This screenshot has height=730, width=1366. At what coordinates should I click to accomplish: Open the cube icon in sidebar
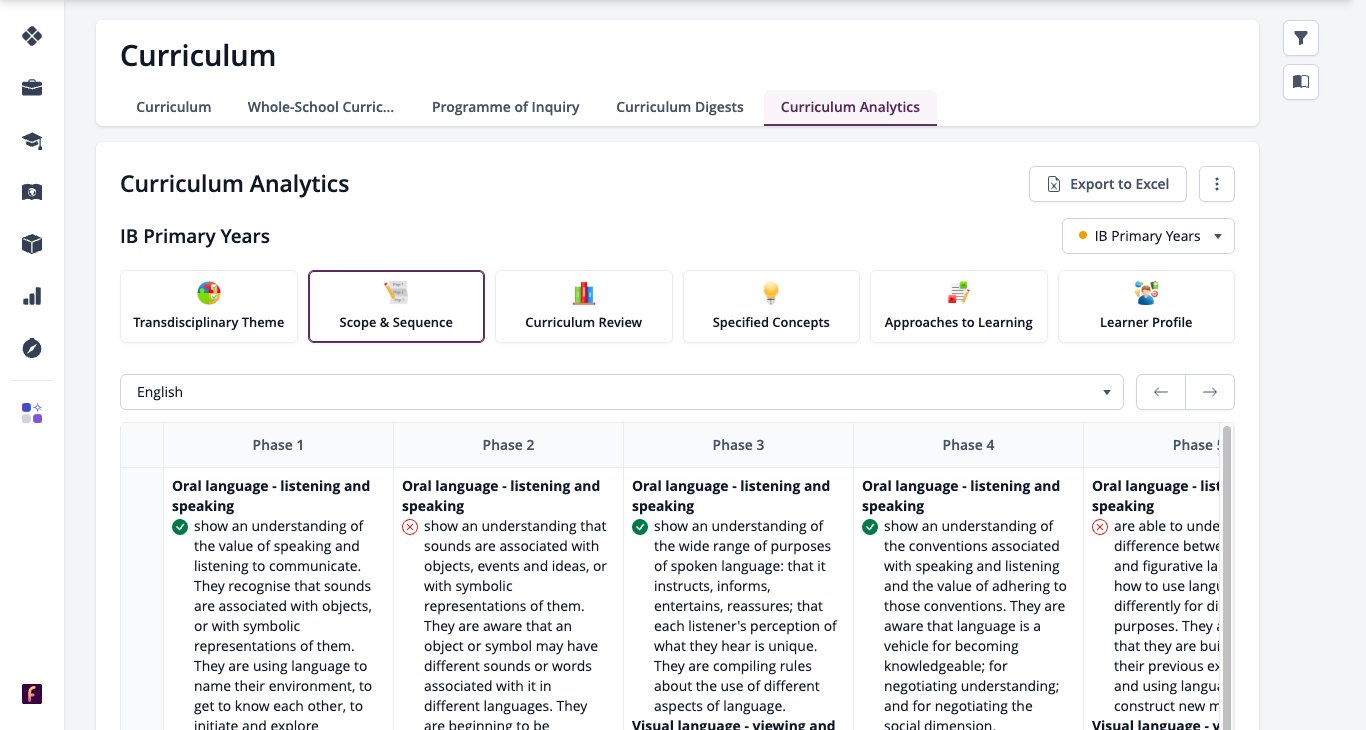coord(32,244)
